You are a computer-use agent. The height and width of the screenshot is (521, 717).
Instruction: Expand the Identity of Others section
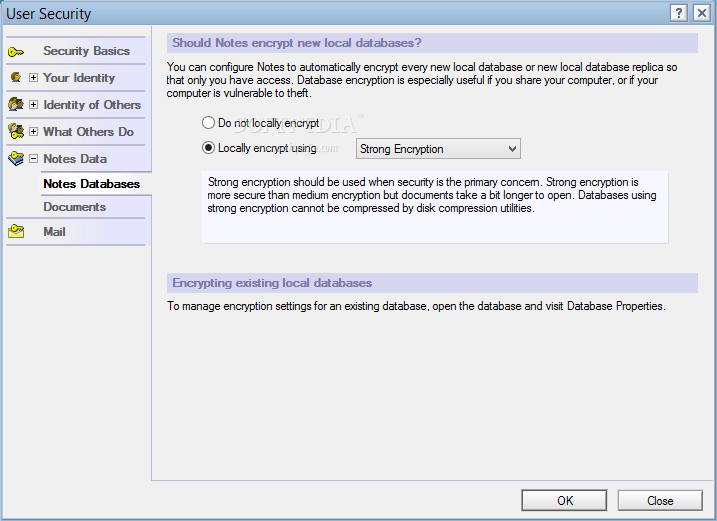[x=33, y=104]
